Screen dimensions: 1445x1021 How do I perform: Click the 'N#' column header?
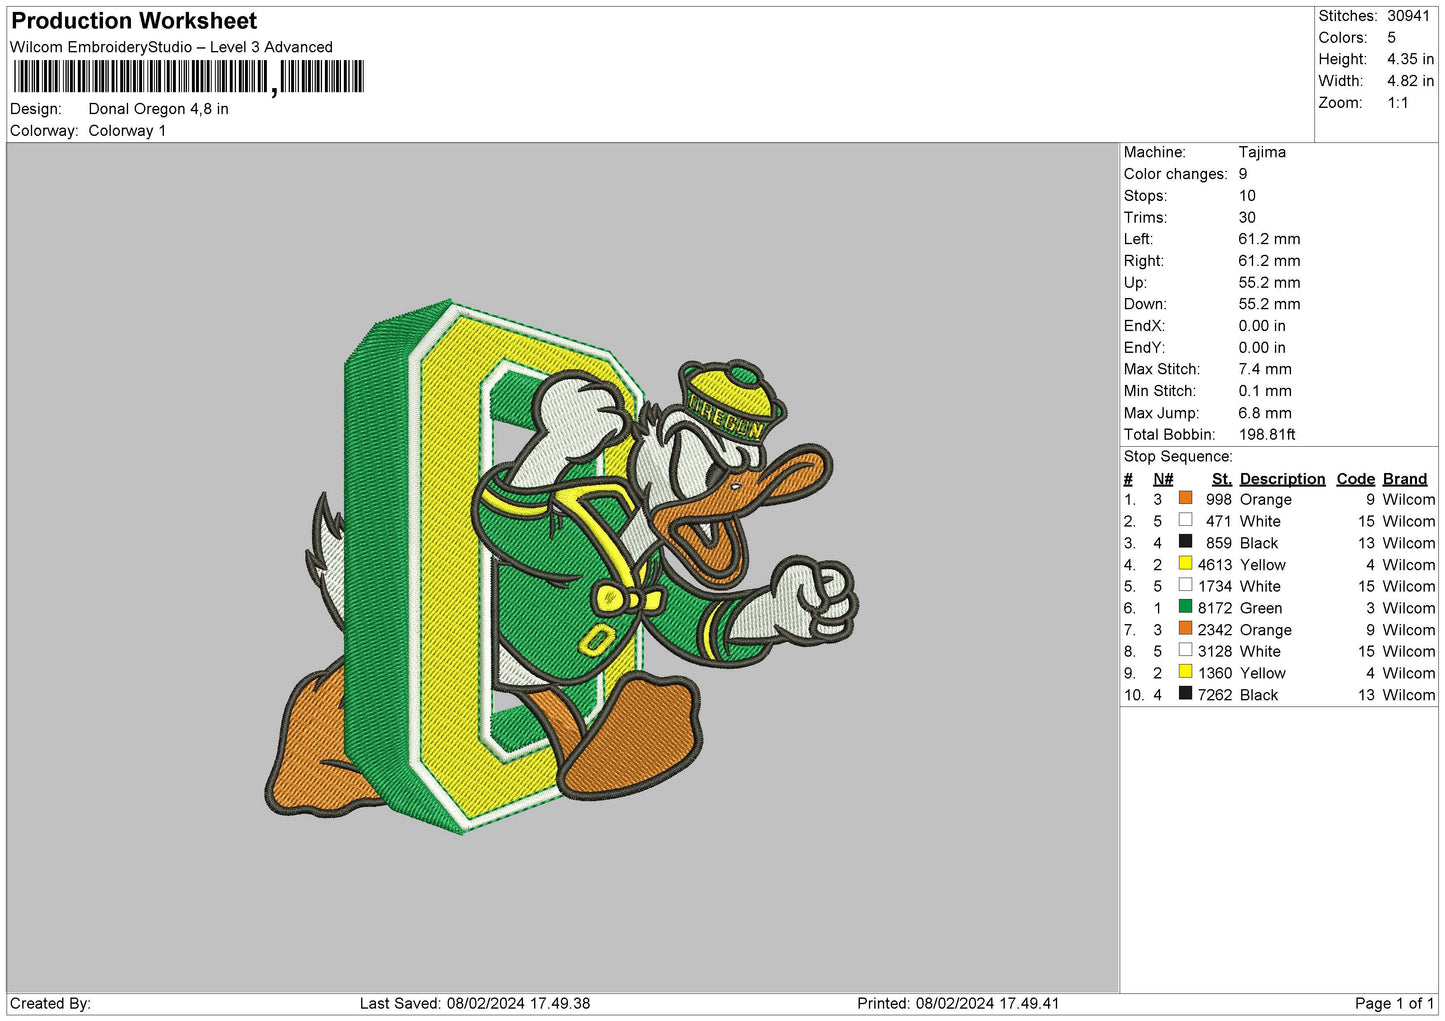pyautogui.click(x=1163, y=479)
